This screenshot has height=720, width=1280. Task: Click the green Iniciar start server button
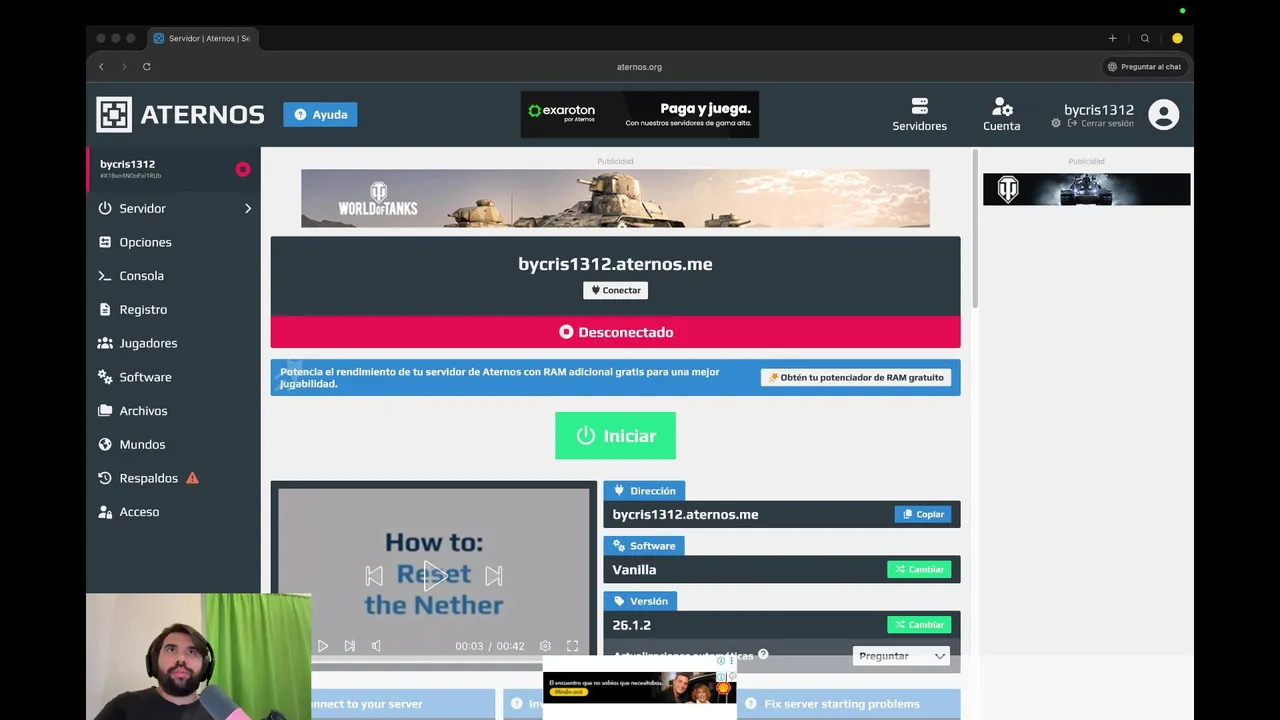coord(615,436)
